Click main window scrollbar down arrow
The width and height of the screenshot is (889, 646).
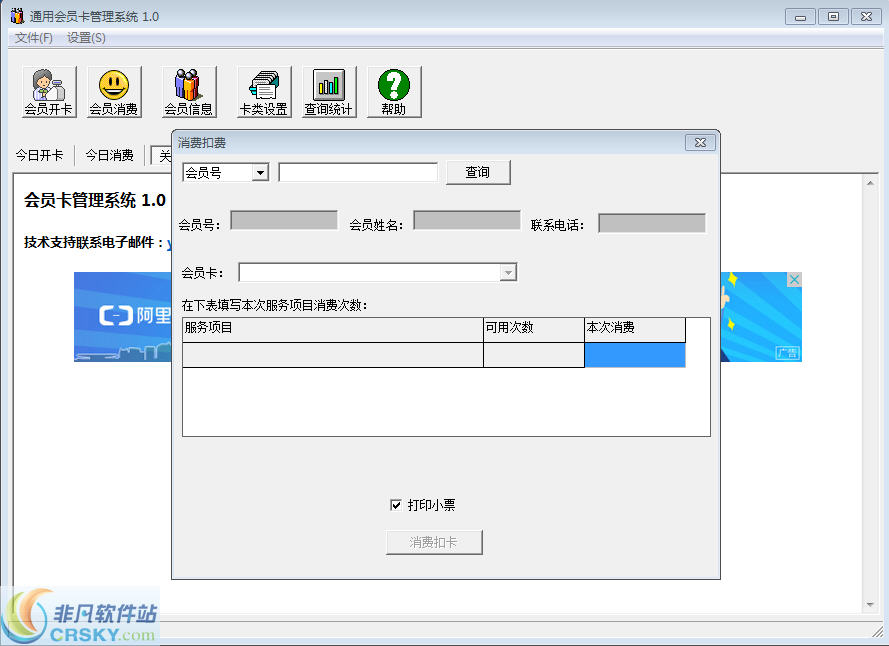point(870,605)
